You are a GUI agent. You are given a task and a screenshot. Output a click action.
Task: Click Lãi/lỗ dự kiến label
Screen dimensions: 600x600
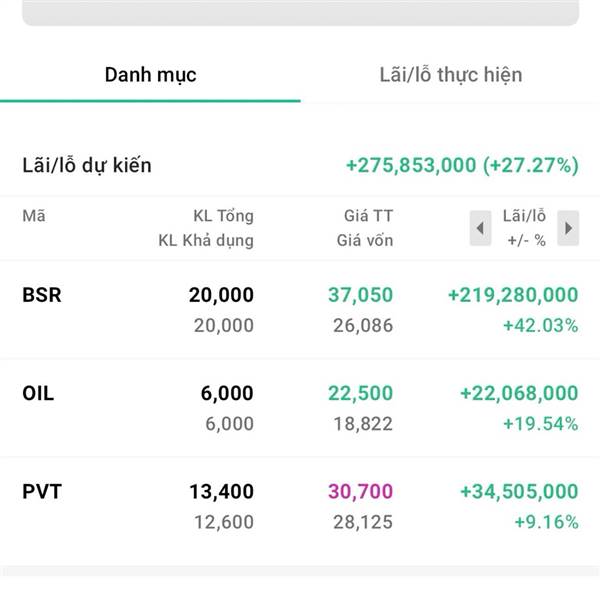(87, 166)
